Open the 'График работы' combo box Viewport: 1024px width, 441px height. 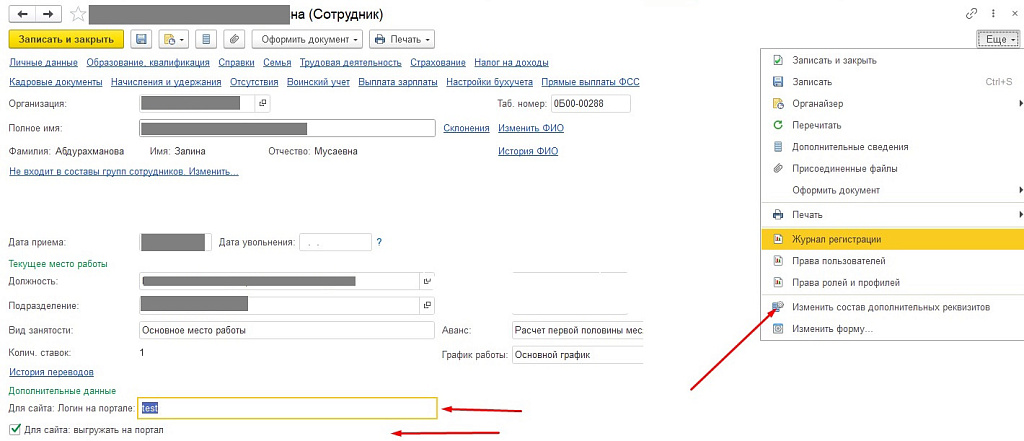[575, 355]
